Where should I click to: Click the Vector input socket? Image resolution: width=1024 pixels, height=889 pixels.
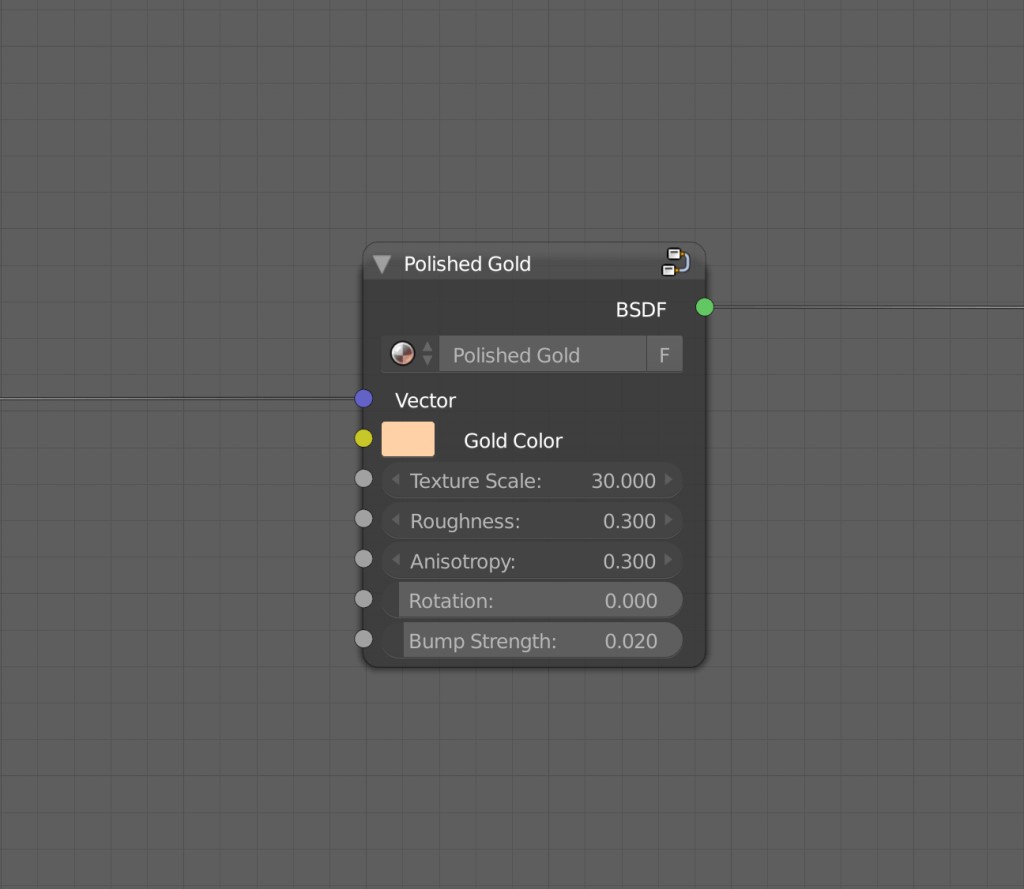coord(363,398)
